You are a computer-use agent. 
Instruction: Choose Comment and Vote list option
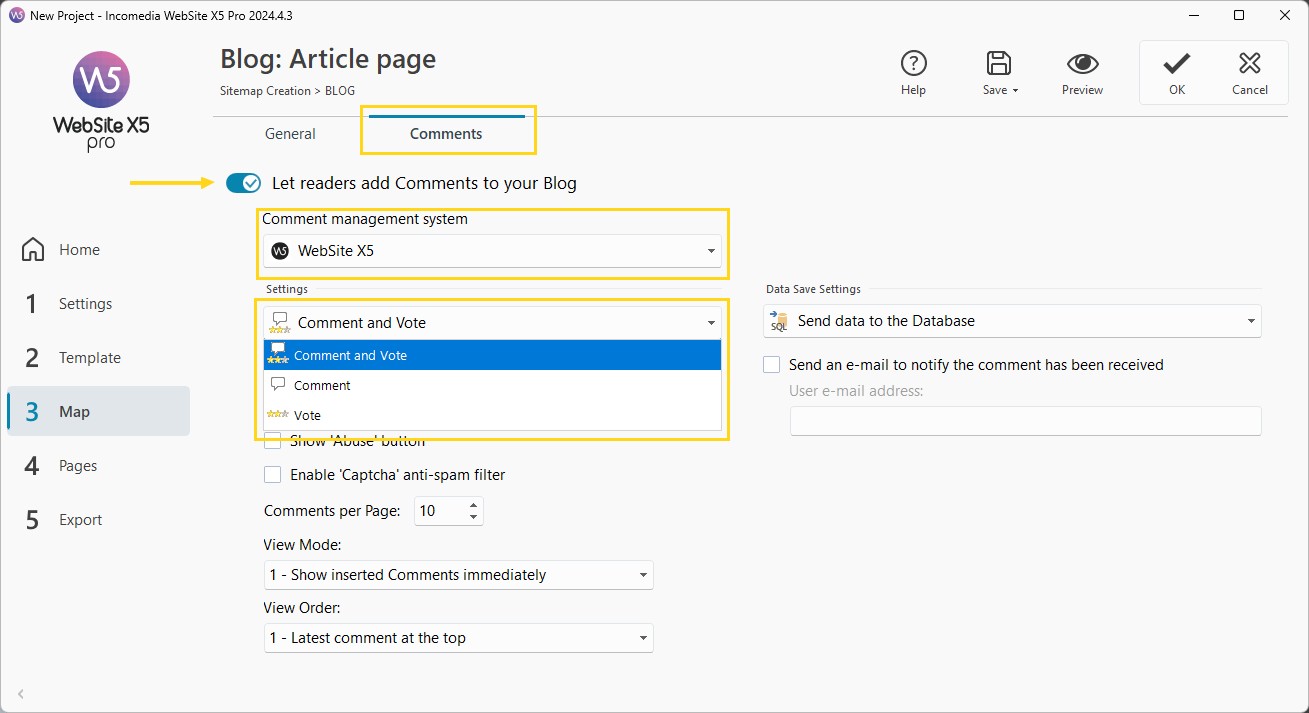pos(492,355)
